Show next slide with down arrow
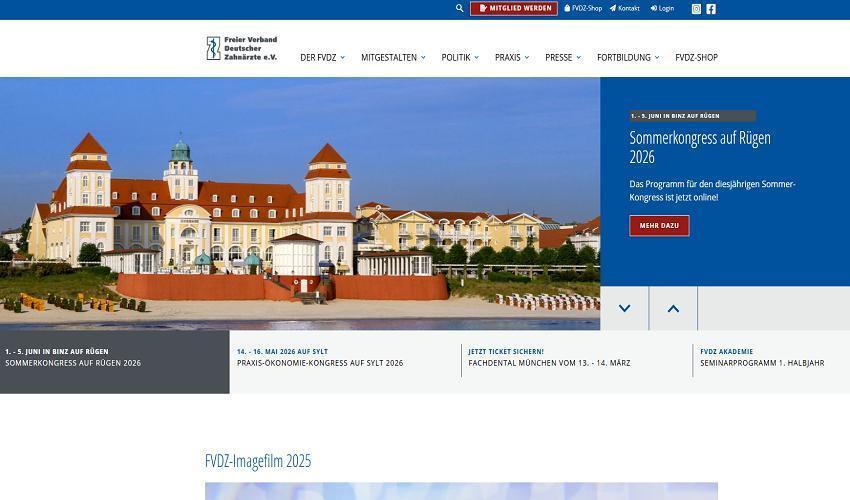 (624, 308)
